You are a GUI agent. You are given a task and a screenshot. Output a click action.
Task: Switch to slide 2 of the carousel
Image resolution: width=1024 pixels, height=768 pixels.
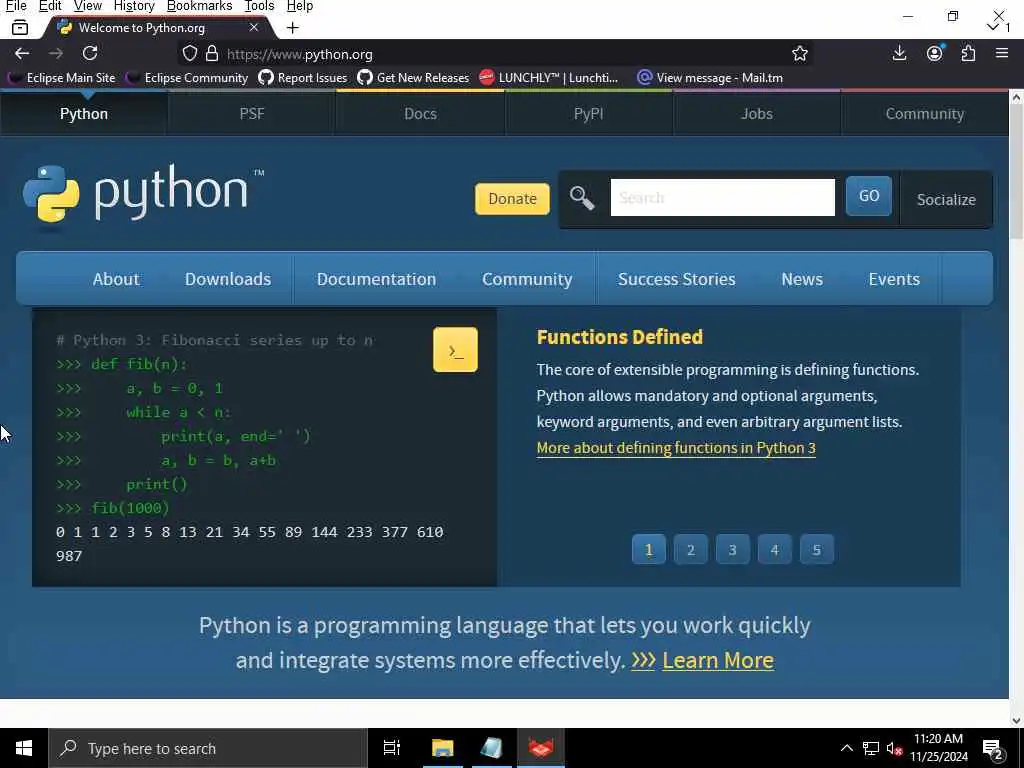click(x=690, y=550)
